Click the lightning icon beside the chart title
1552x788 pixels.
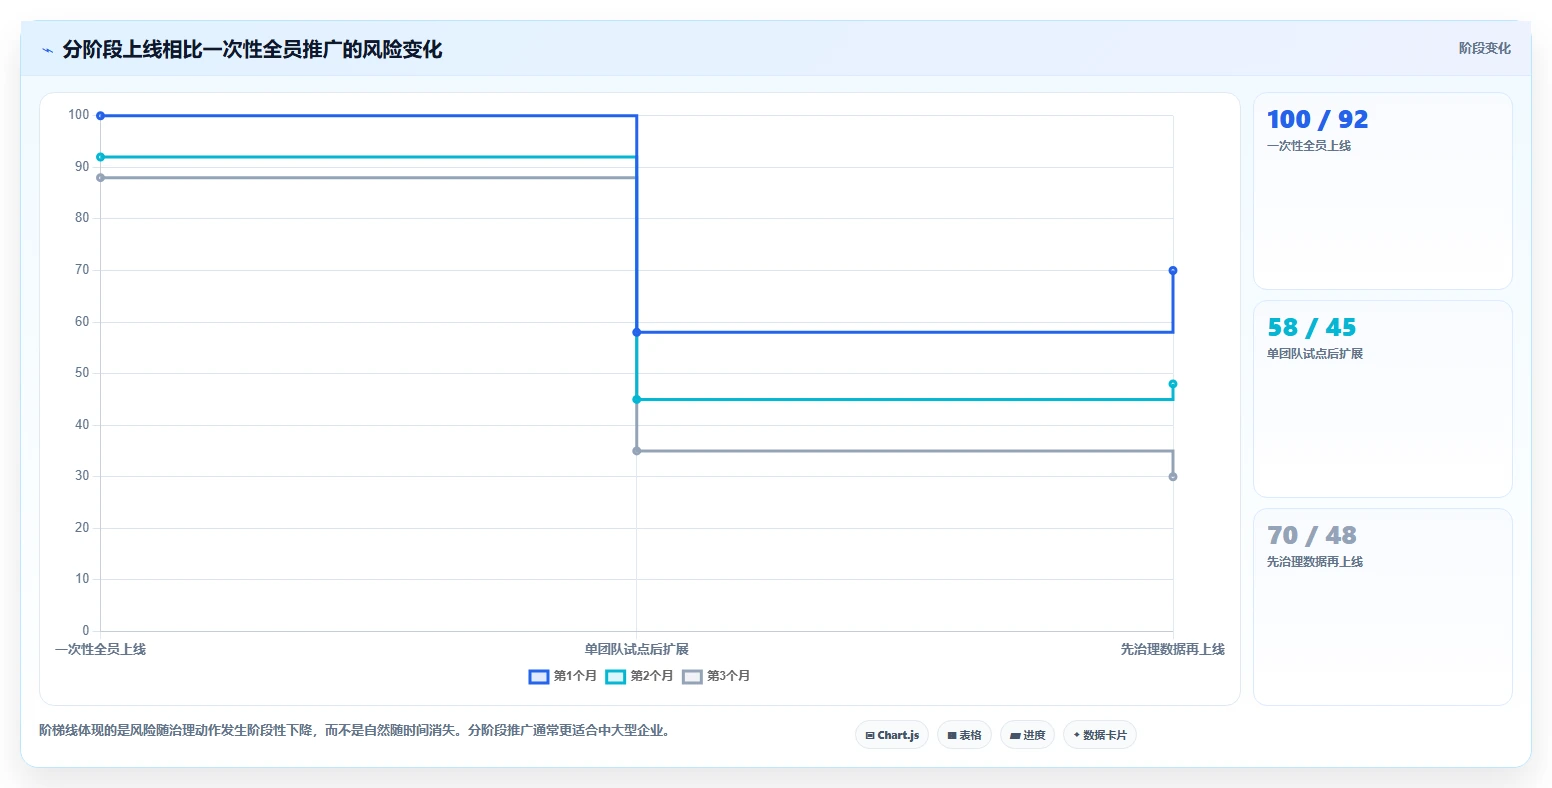pos(47,50)
